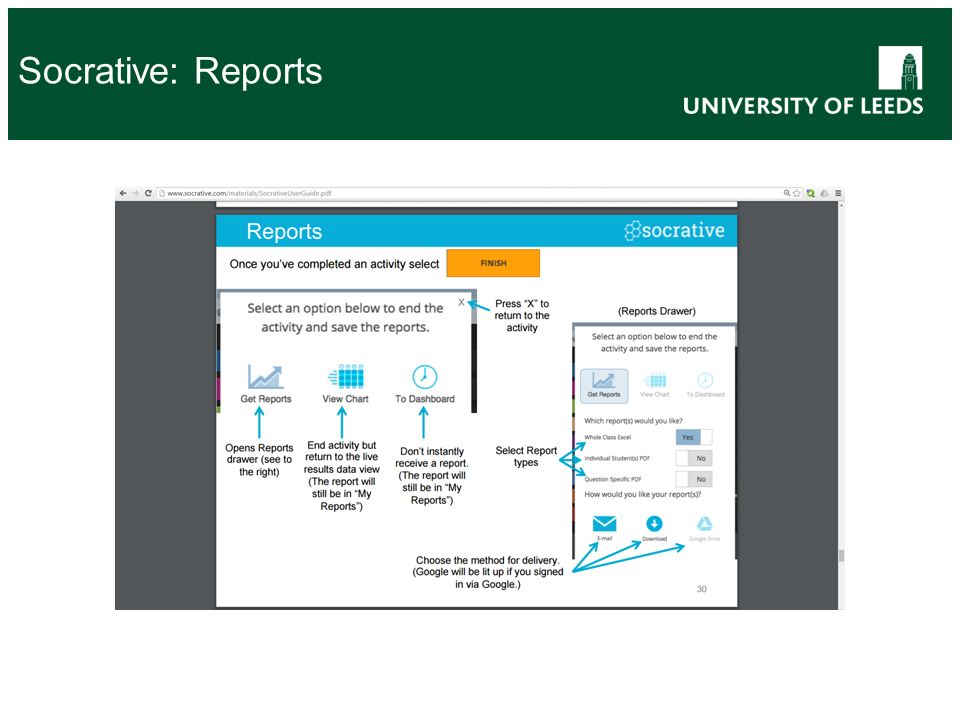Select Get Reports in the Reports Drawer
This screenshot has width=960, height=720.
(x=604, y=385)
